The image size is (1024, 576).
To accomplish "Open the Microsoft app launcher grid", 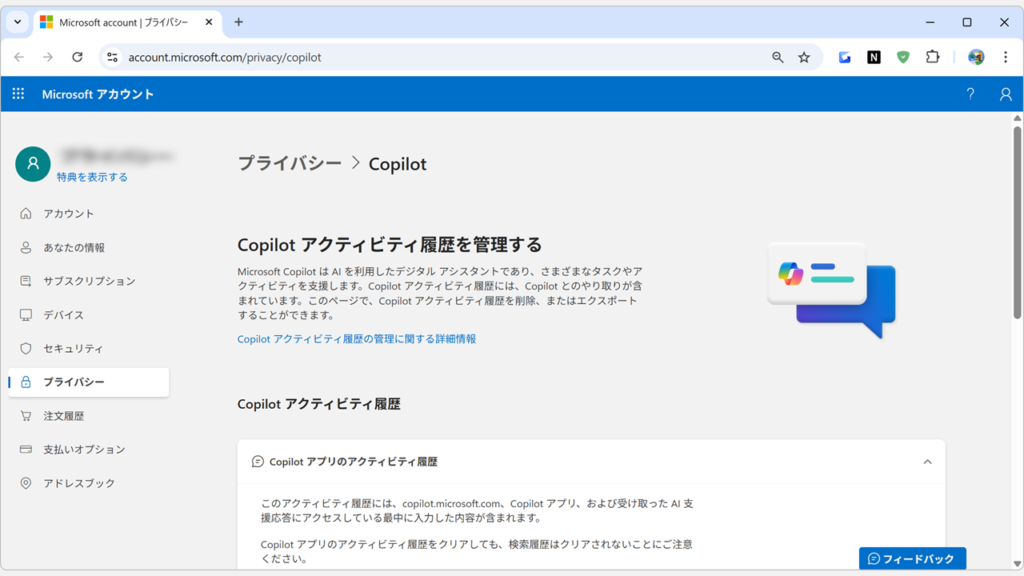I will pos(18,94).
